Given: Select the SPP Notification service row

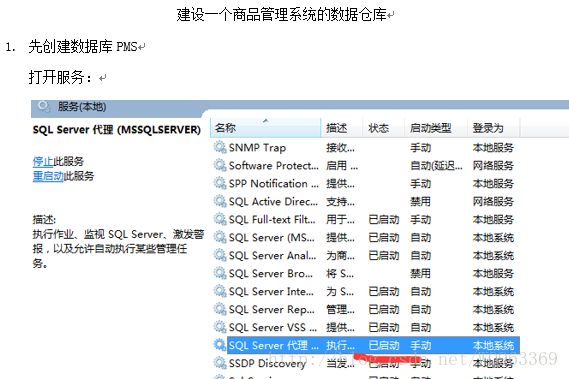Looking at the screenshot, I should pyautogui.click(x=366, y=183).
